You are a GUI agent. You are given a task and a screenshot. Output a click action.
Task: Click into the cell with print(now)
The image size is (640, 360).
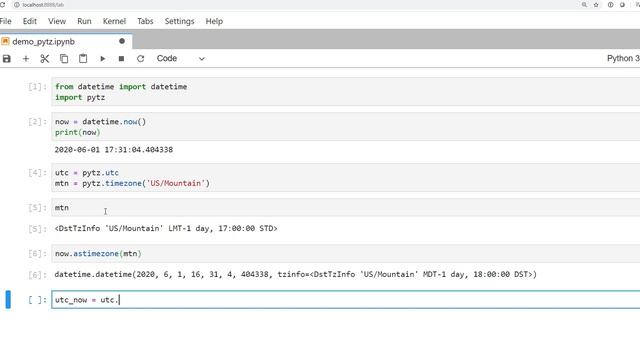(x=345, y=127)
